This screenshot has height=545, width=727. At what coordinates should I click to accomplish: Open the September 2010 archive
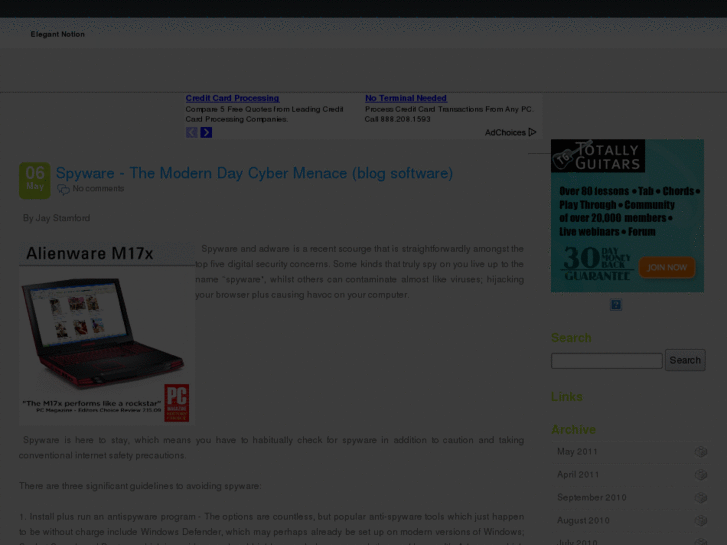[592, 498]
